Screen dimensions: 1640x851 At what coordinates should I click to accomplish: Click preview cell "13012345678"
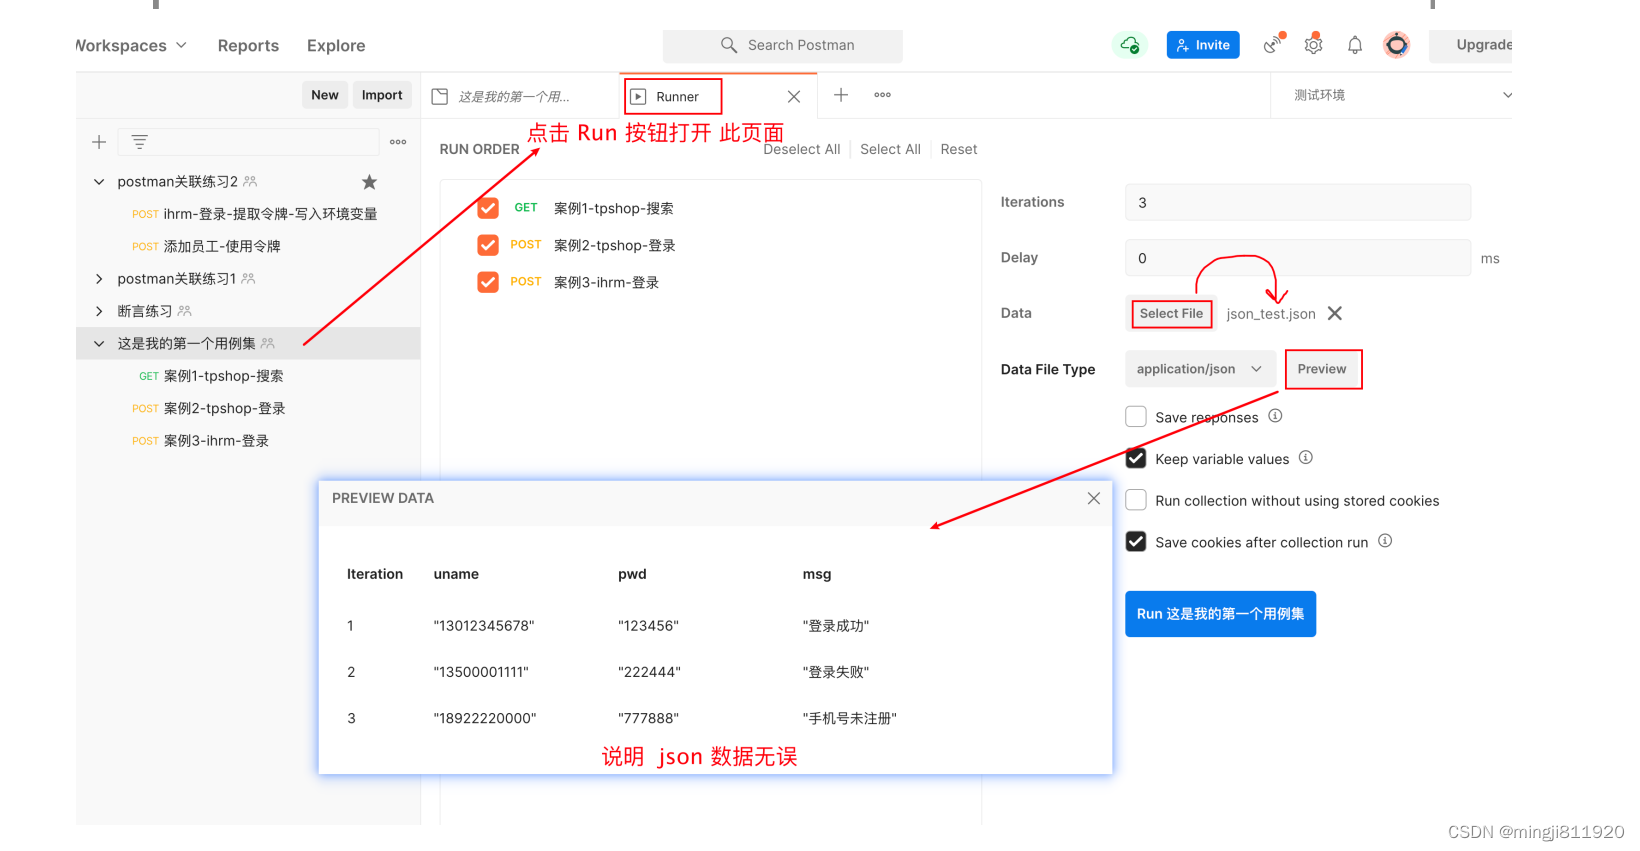(484, 626)
